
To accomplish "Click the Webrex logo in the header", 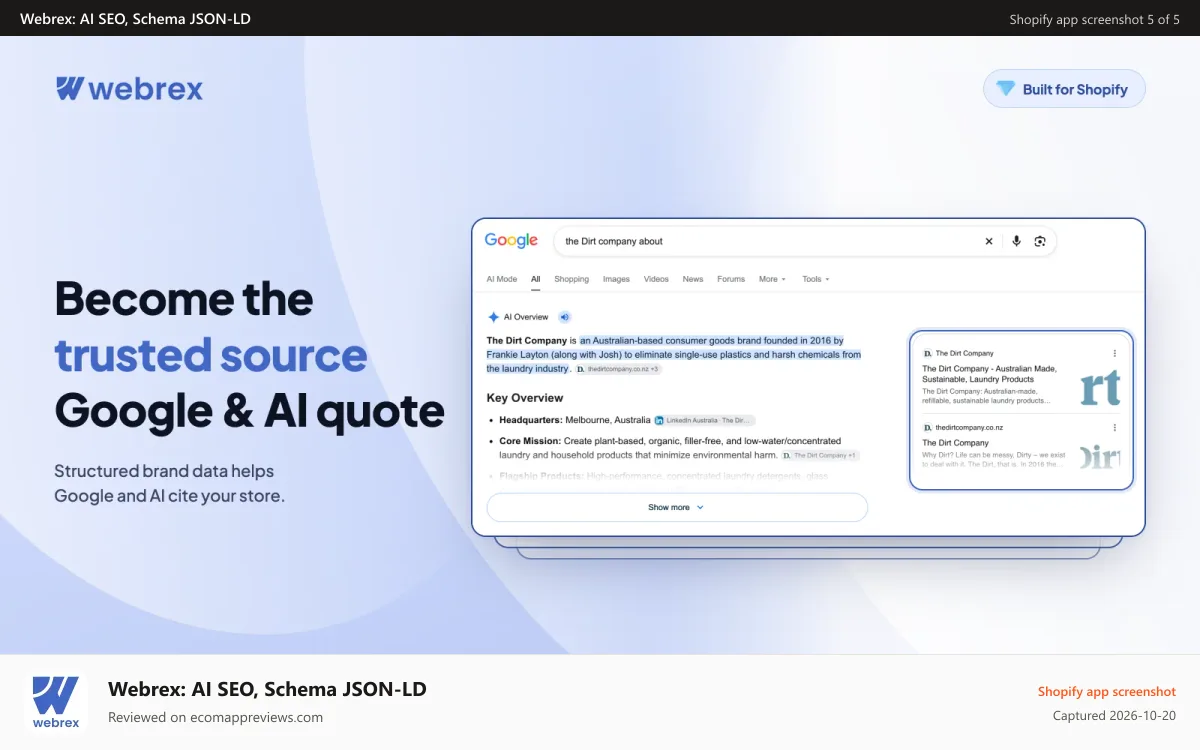I will 129,89.
